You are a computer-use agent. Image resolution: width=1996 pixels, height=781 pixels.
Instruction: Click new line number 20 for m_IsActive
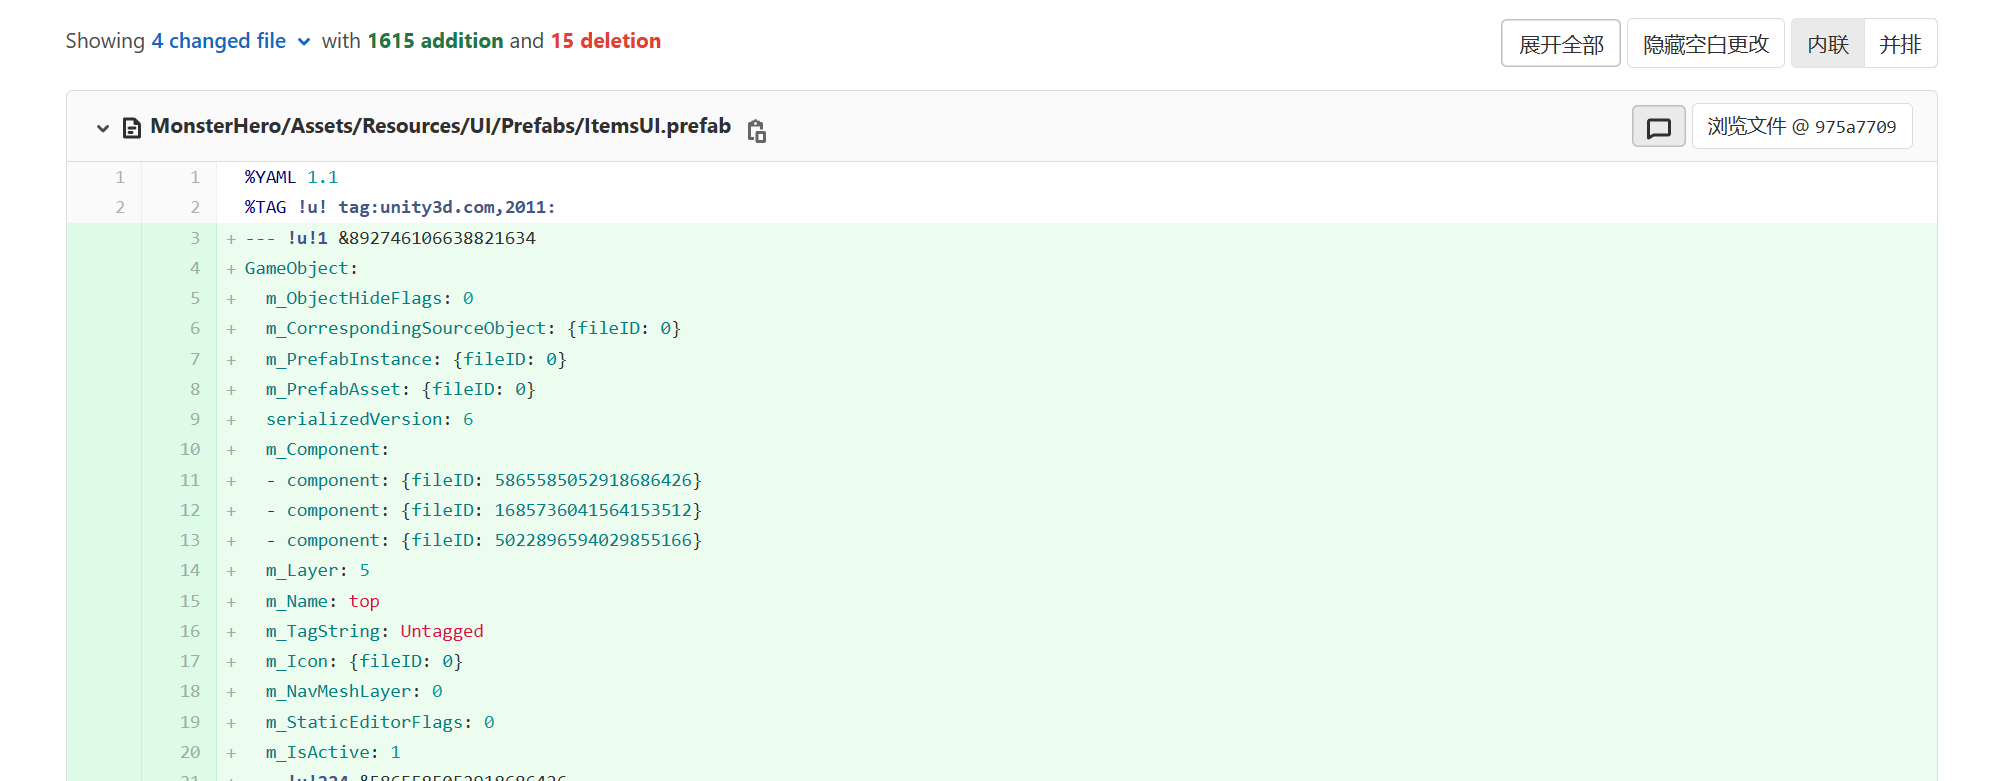190,752
